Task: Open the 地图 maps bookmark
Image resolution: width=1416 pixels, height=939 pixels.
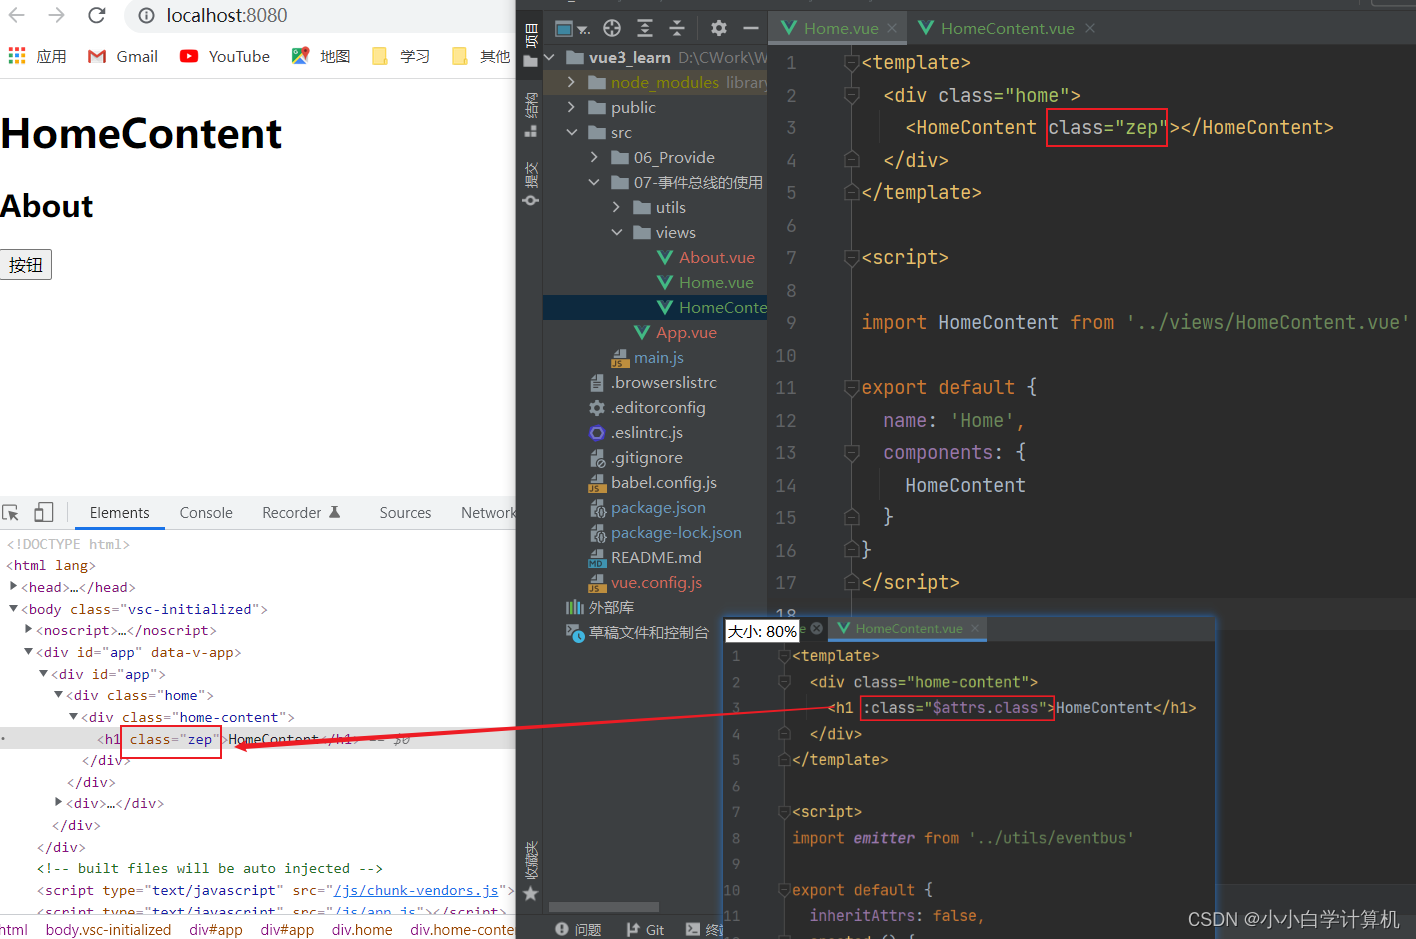Action: pos(321,56)
